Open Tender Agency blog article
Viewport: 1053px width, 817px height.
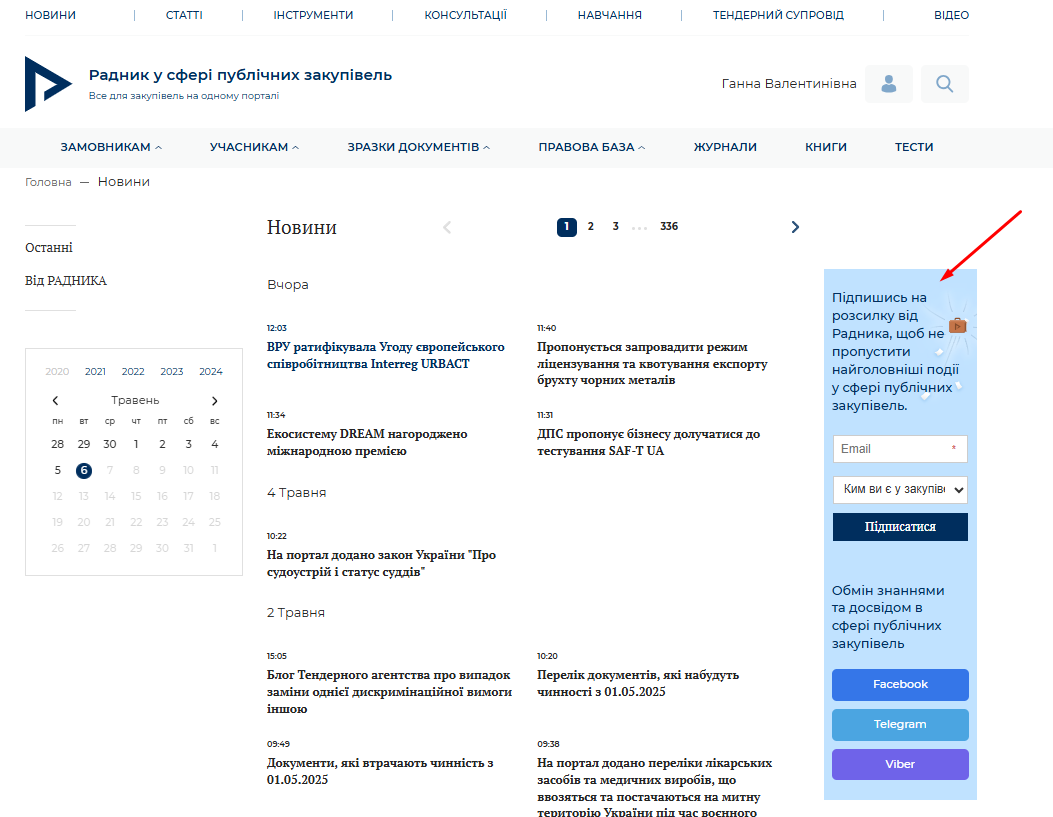click(x=390, y=691)
